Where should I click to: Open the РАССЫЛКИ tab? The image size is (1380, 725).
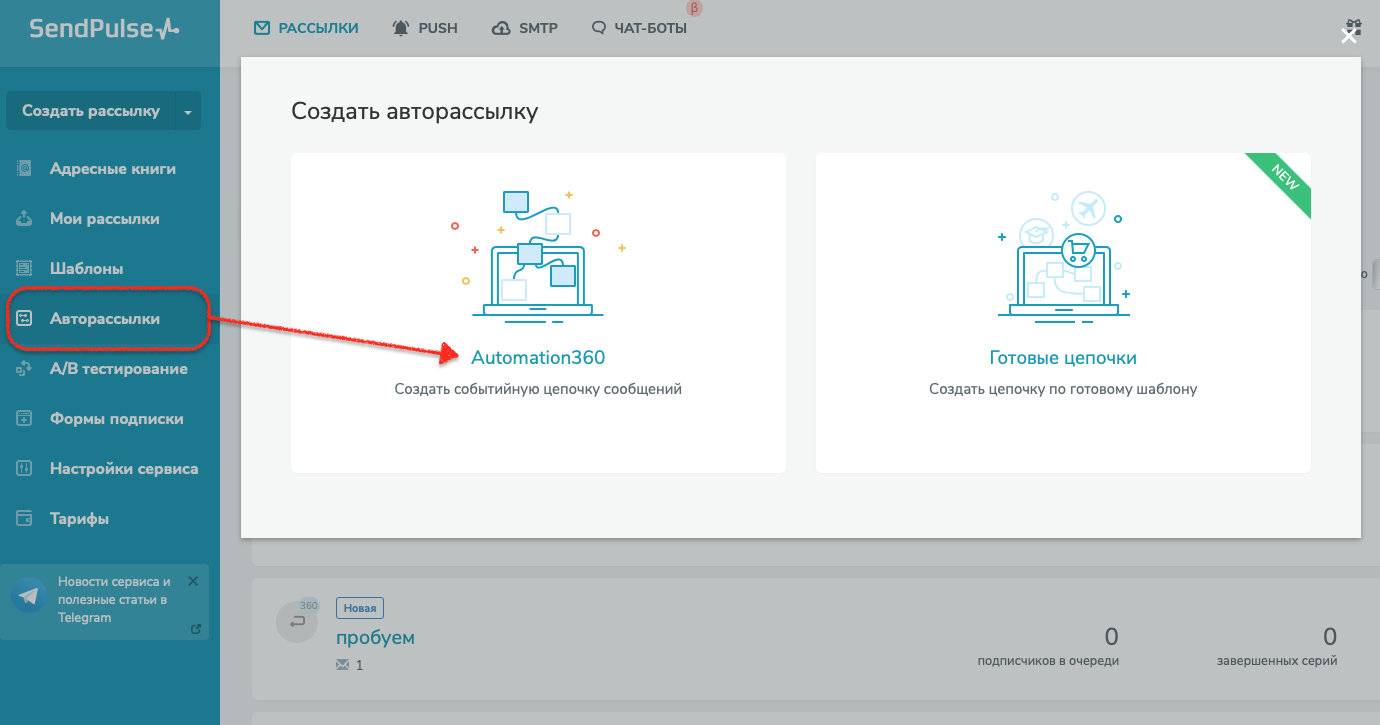coord(318,28)
